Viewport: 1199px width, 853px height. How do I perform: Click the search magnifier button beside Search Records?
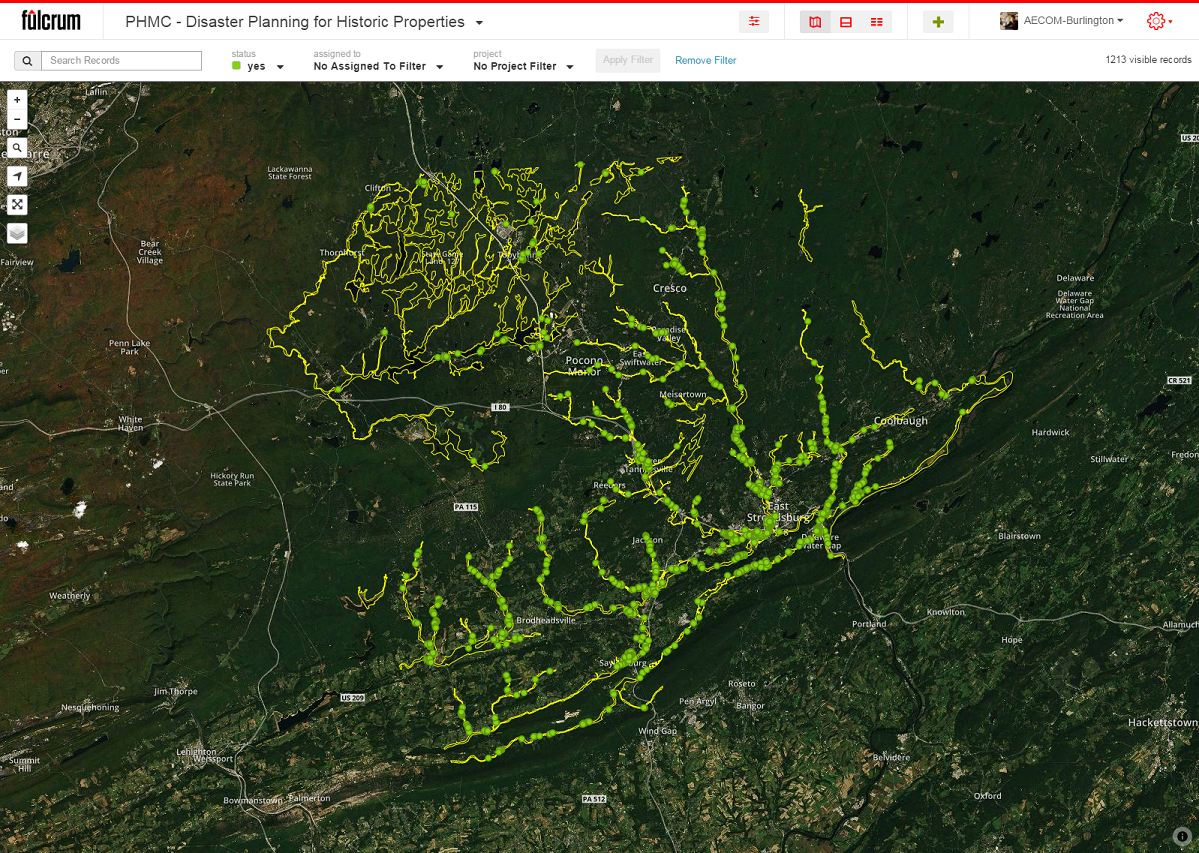27,61
